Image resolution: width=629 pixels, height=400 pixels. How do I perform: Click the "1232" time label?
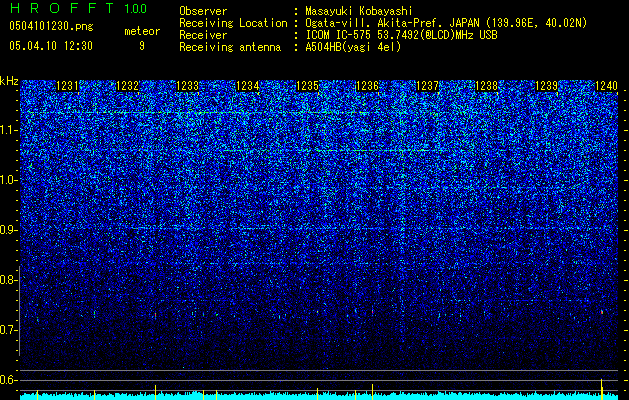coord(127,86)
